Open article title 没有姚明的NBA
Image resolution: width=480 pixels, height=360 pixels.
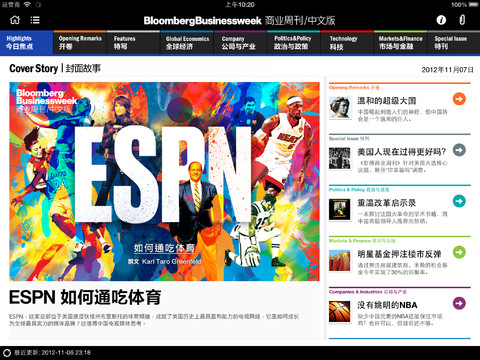[387, 305]
